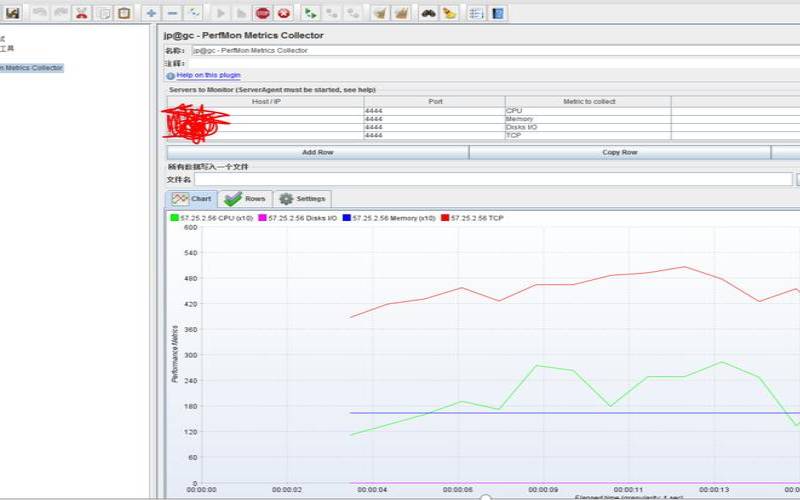
Task: Click port 4444 in the Disks I/O row
Action: [434, 127]
